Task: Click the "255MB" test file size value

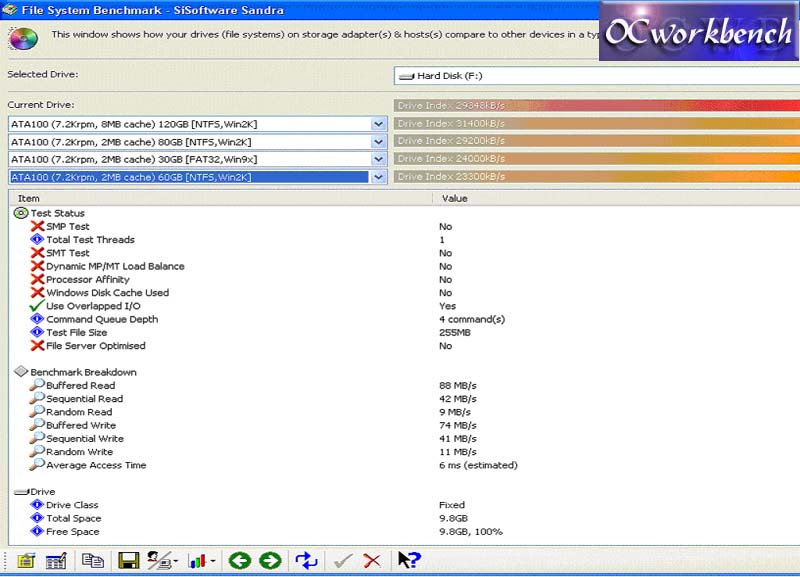Action: pyautogui.click(x=455, y=333)
